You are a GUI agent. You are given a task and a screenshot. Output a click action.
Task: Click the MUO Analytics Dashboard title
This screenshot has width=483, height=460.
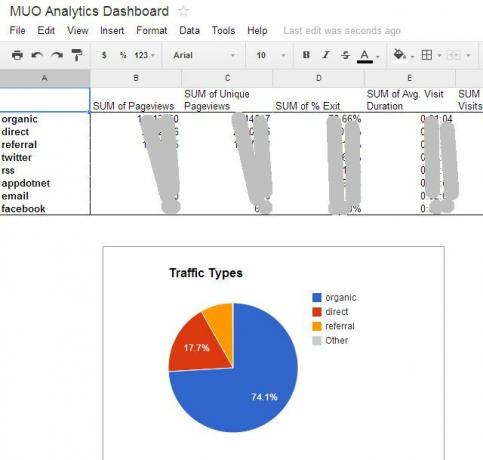pos(89,11)
